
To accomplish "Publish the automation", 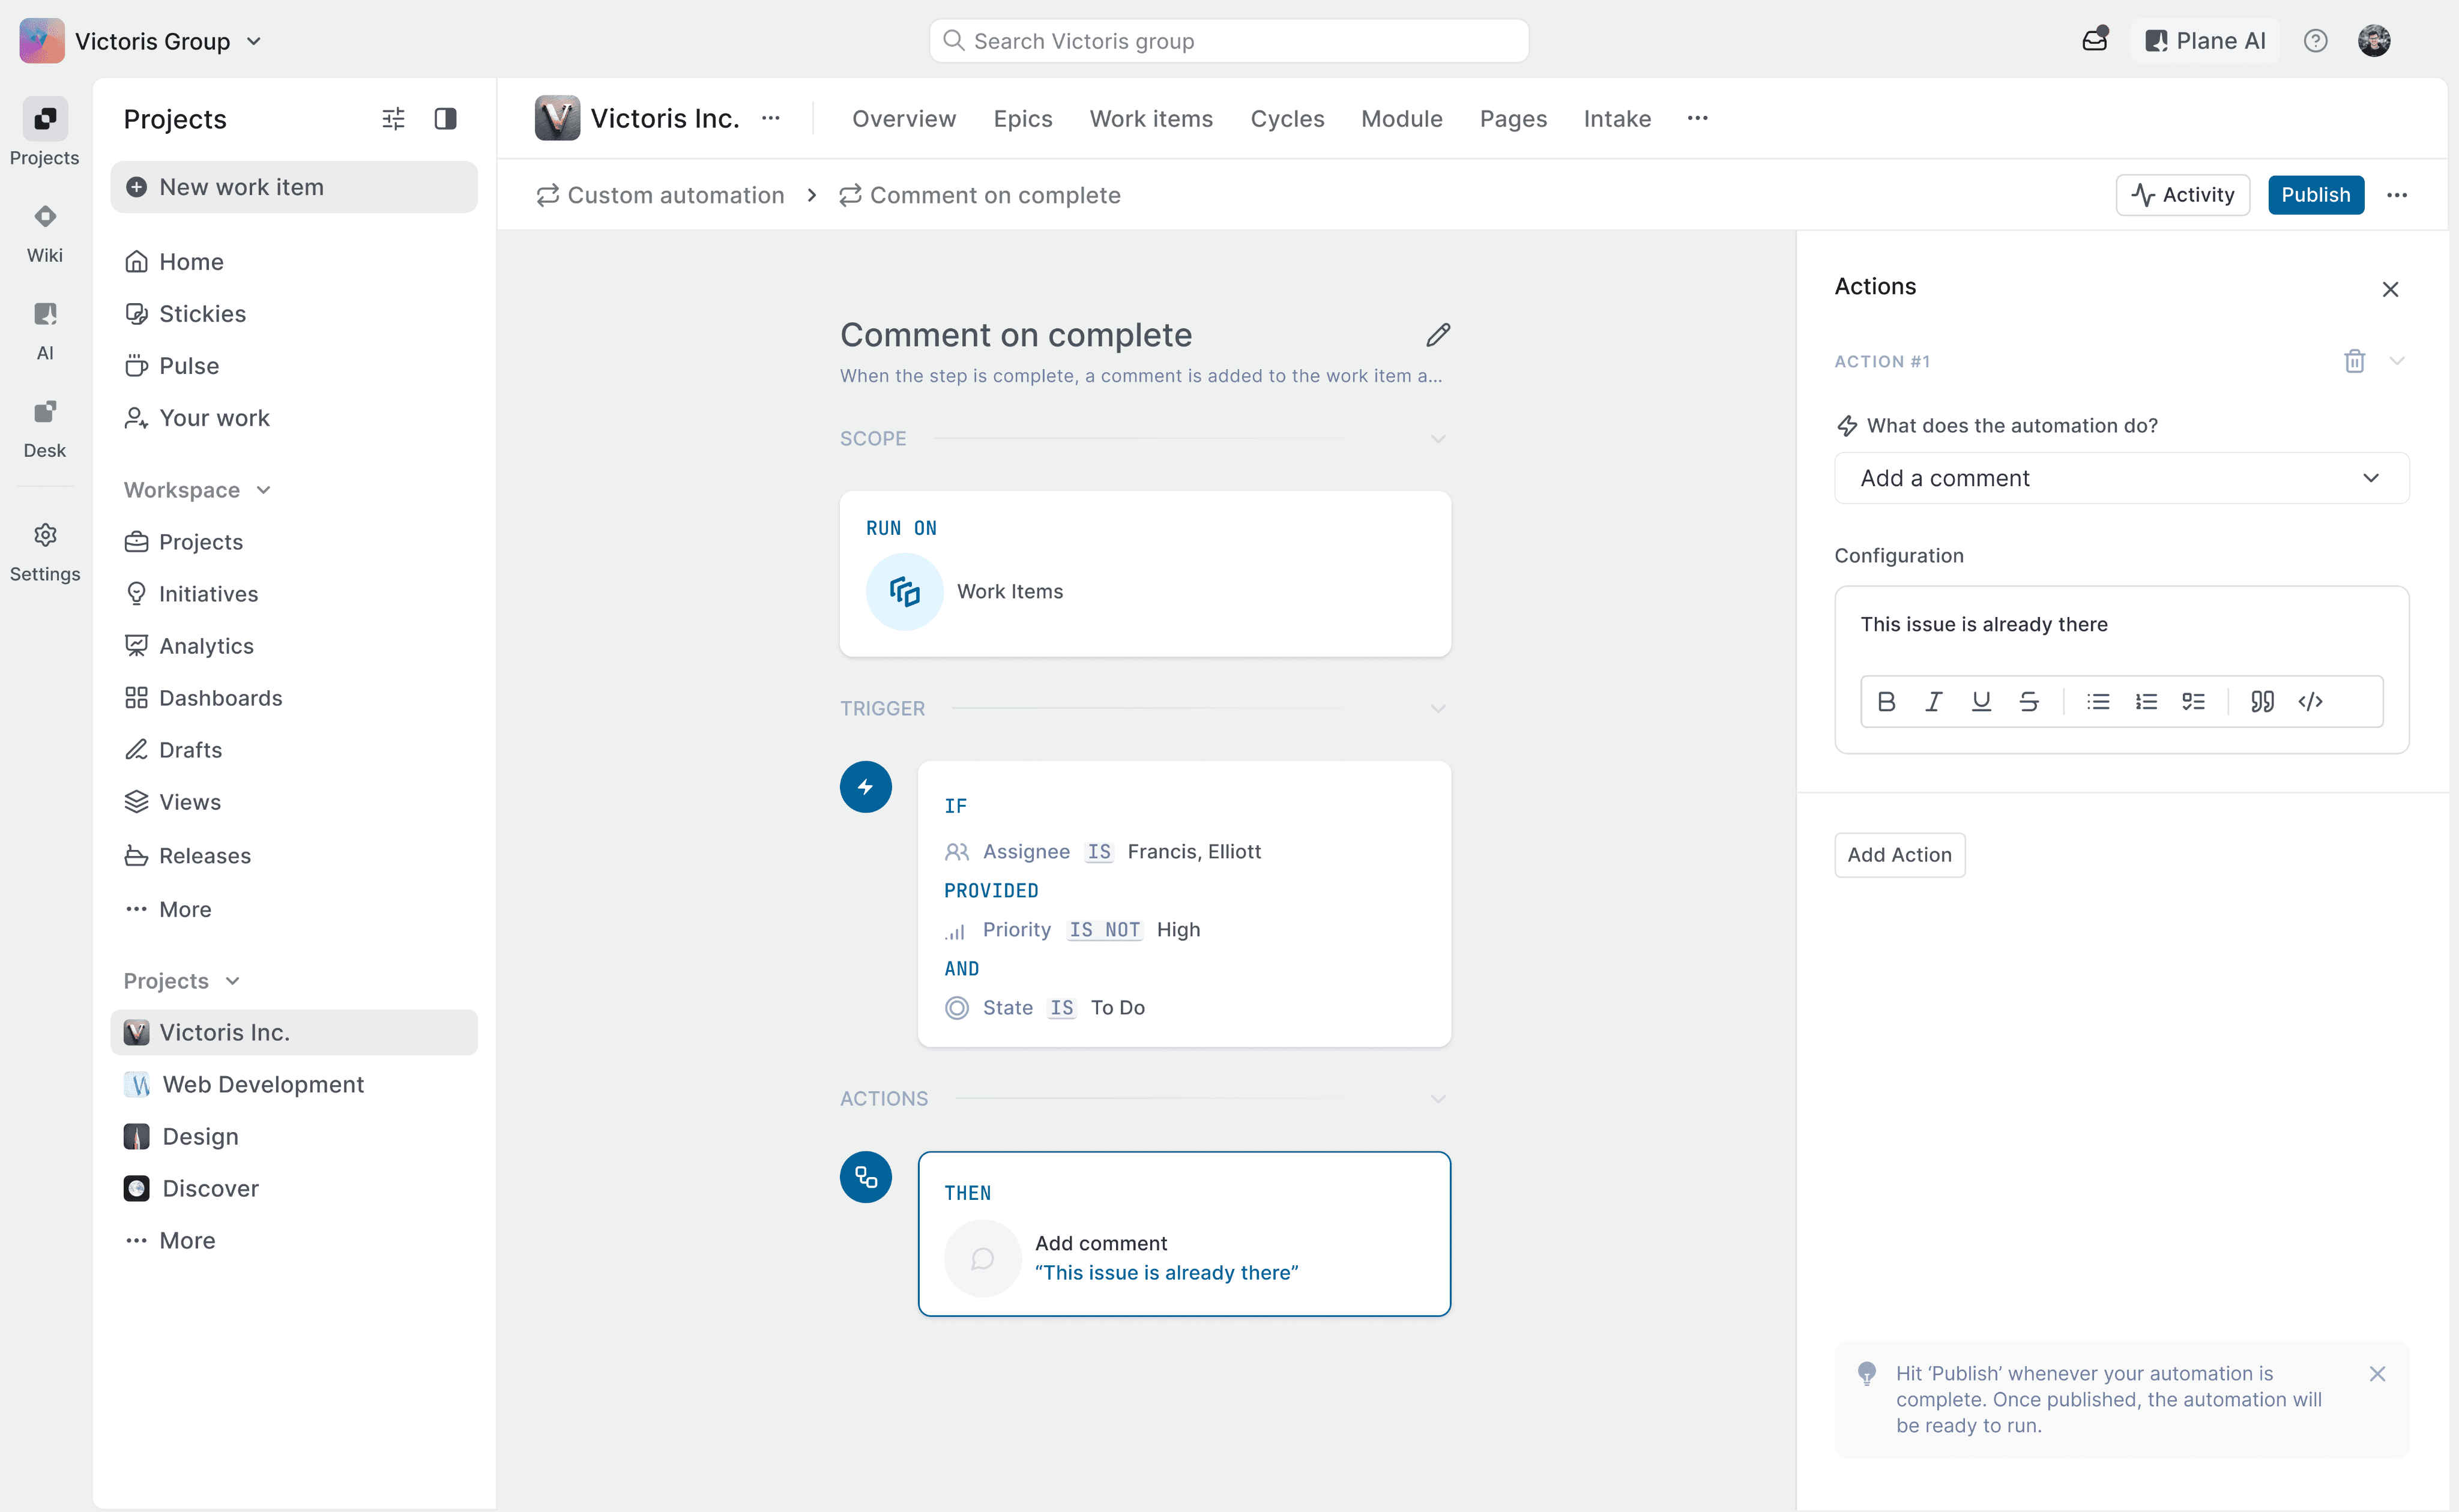I will pyautogui.click(x=2314, y=195).
